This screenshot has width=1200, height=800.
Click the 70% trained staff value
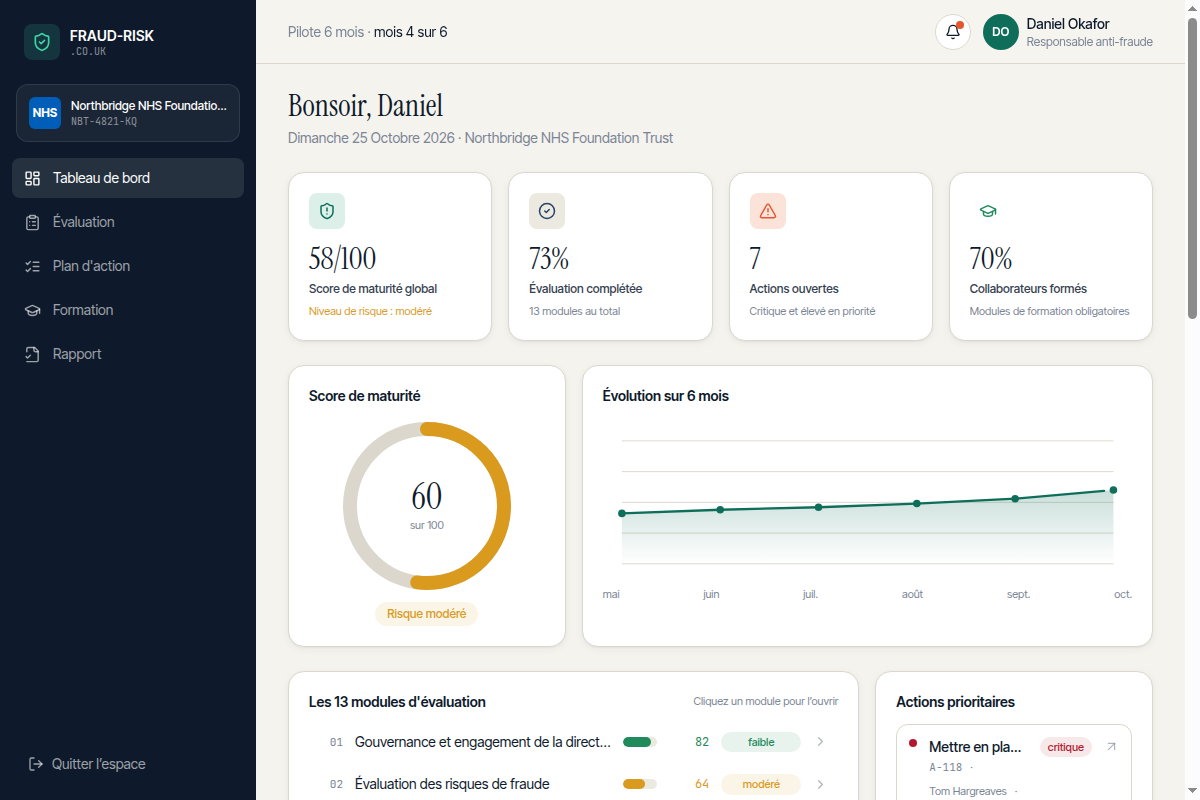point(991,259)
